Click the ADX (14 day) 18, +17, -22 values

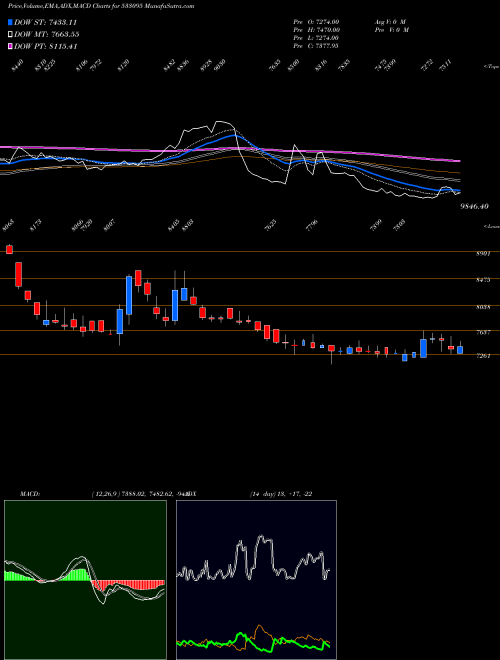(280, 493)
